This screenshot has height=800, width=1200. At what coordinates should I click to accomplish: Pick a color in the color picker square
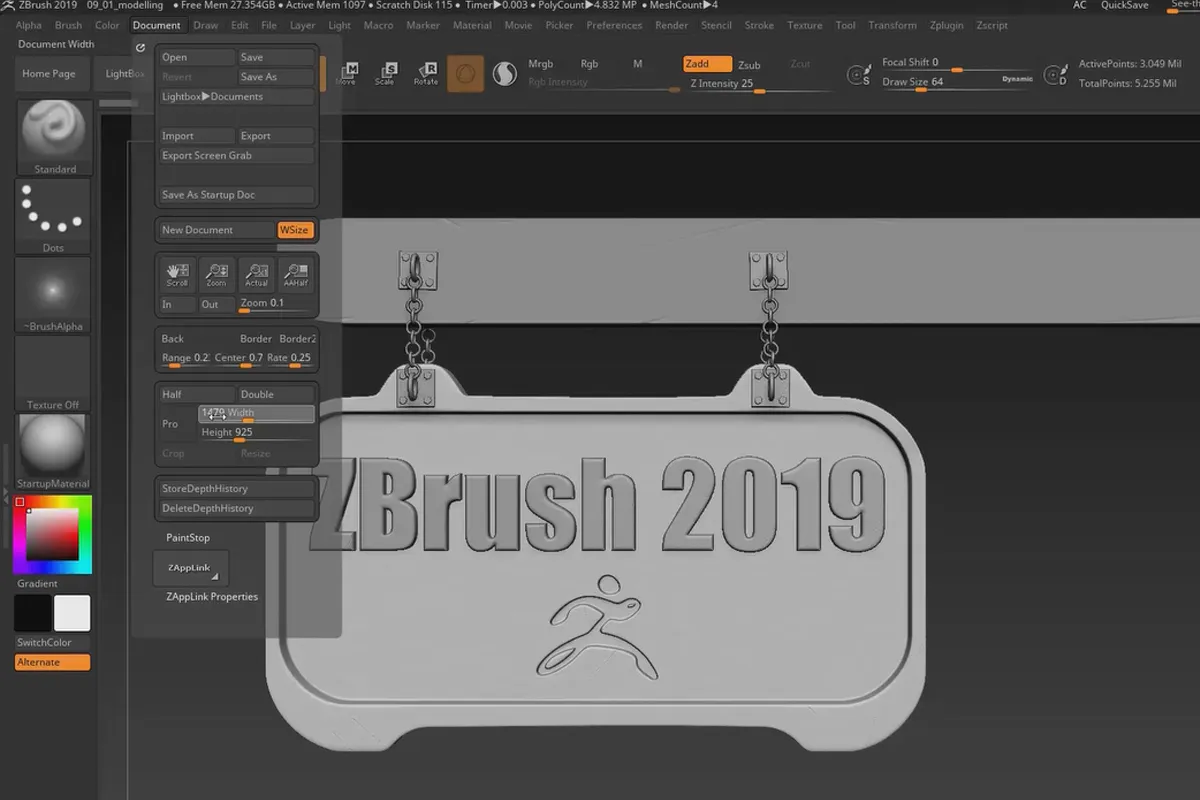point(52,534)
